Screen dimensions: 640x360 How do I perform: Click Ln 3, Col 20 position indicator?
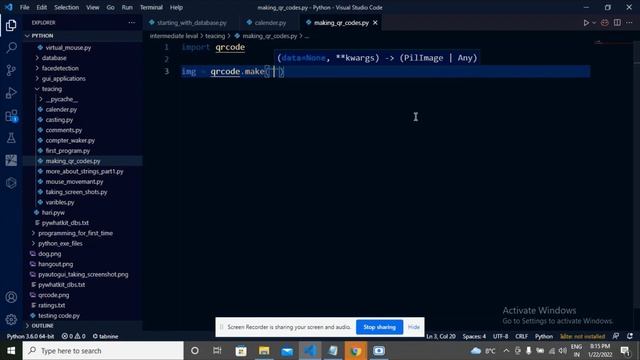point(441,336)
